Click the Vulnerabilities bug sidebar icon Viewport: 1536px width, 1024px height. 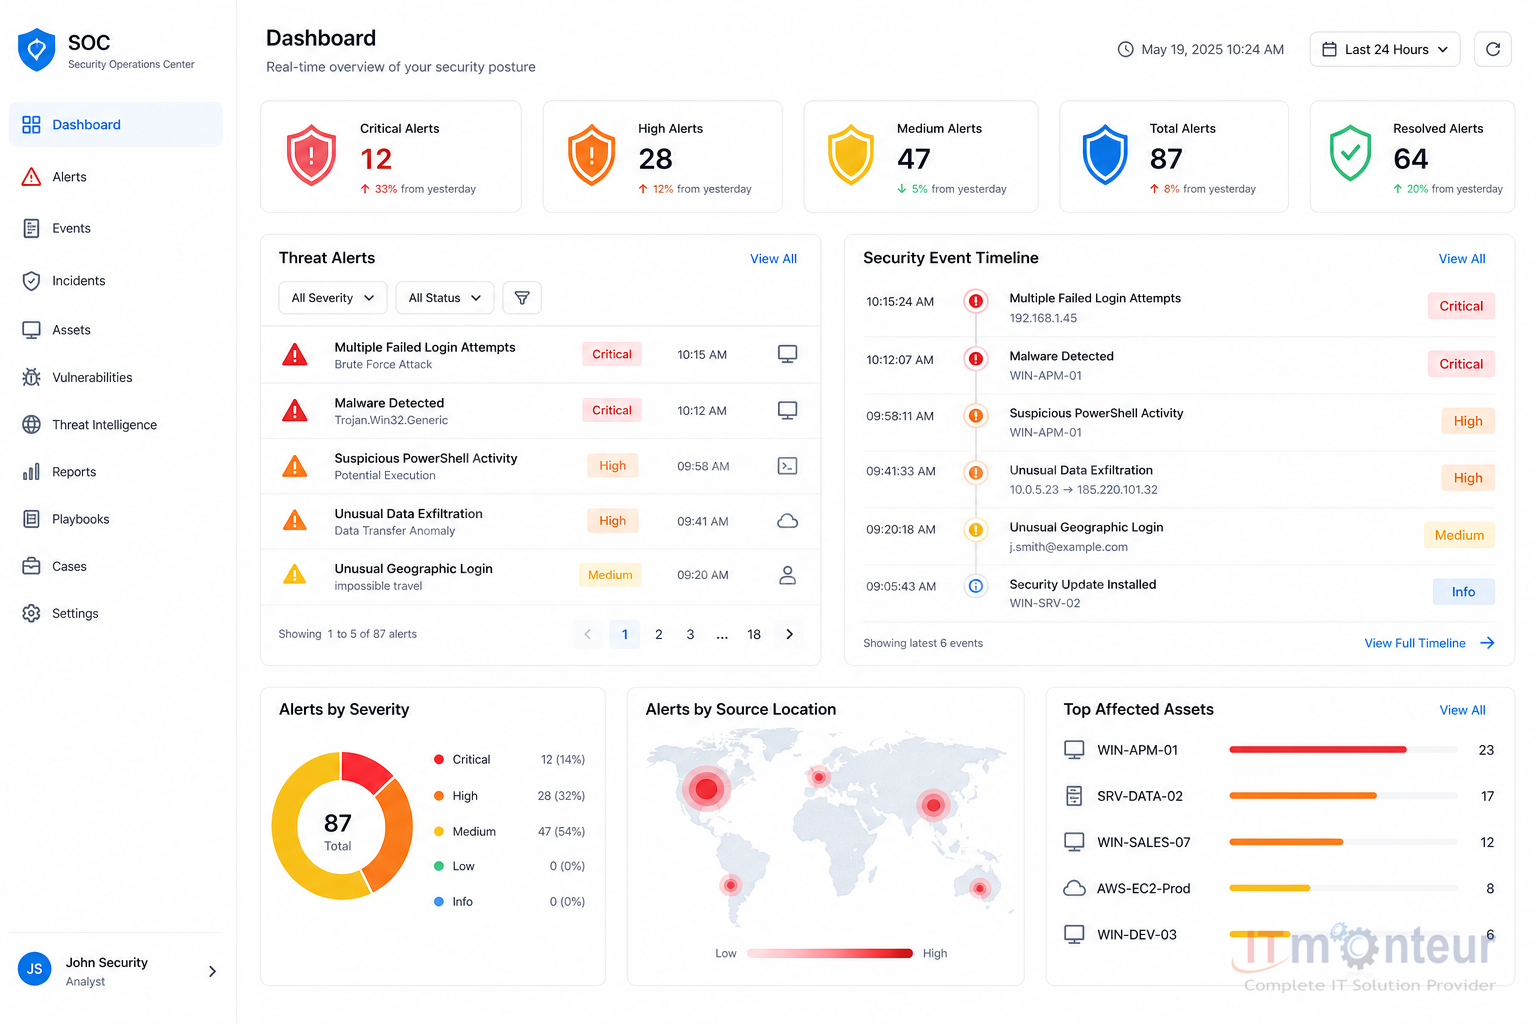(31, 377)
